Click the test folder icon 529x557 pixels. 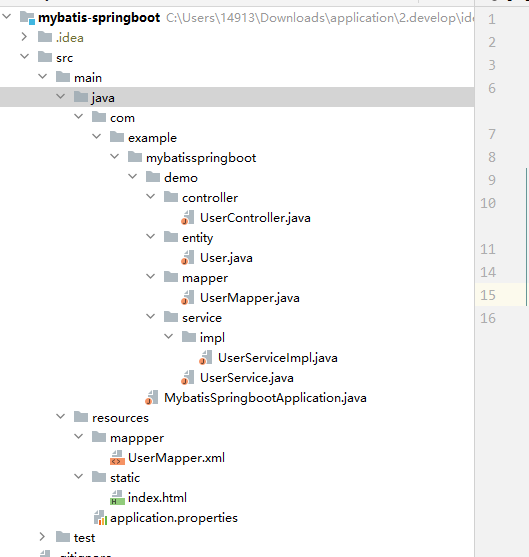point(63,536)
